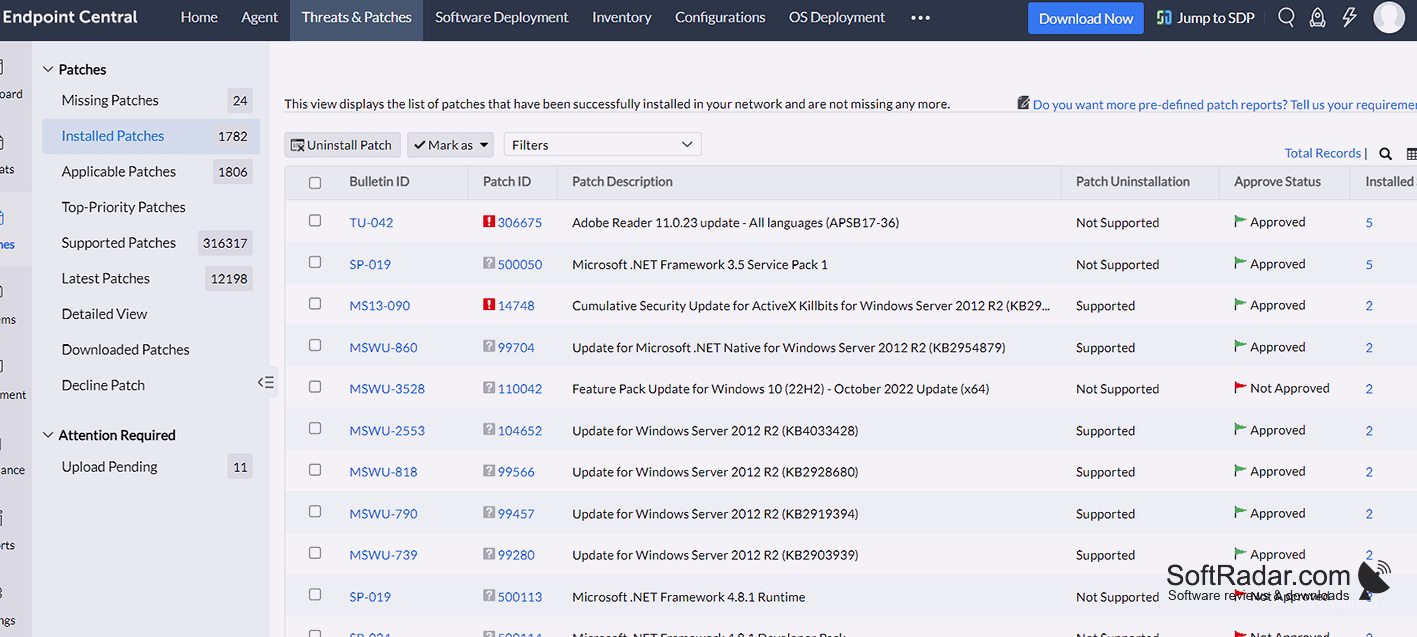Open the three dots more menu
1417x637 pixels.
921,17
